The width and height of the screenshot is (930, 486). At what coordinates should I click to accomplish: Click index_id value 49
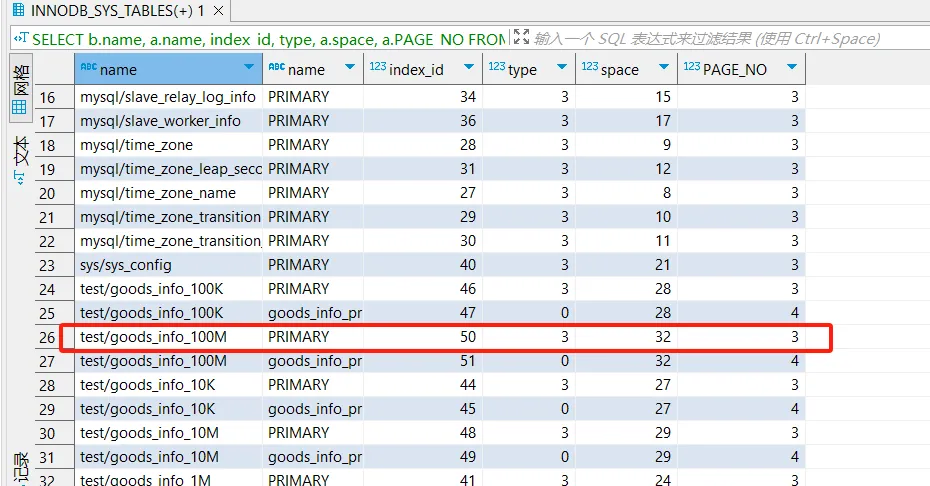[423, 457]
